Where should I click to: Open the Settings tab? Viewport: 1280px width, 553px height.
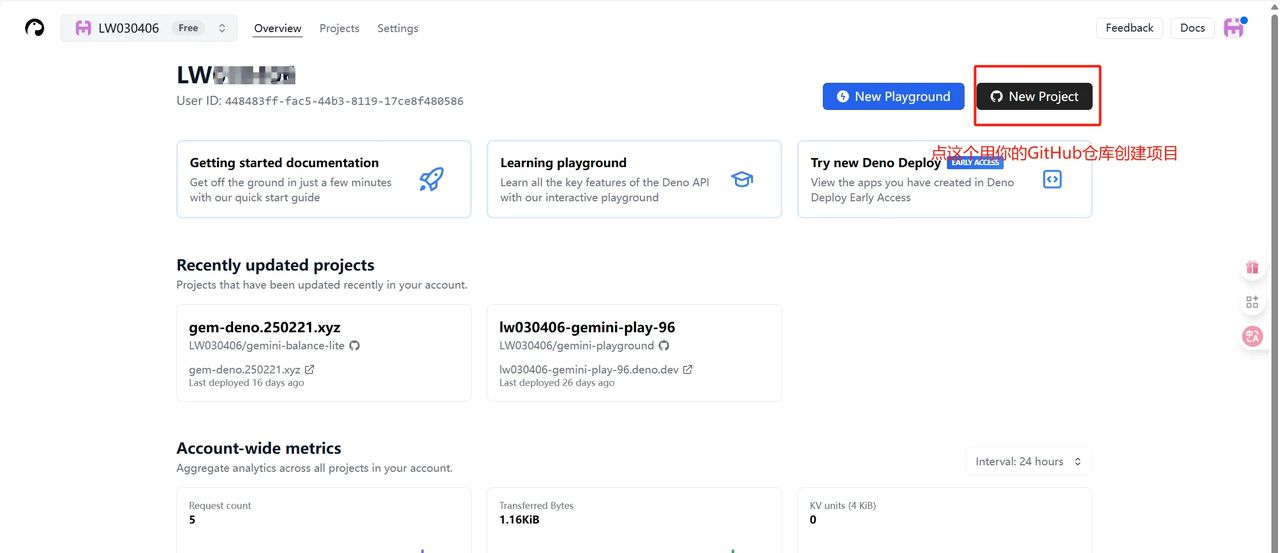[397, 28]
